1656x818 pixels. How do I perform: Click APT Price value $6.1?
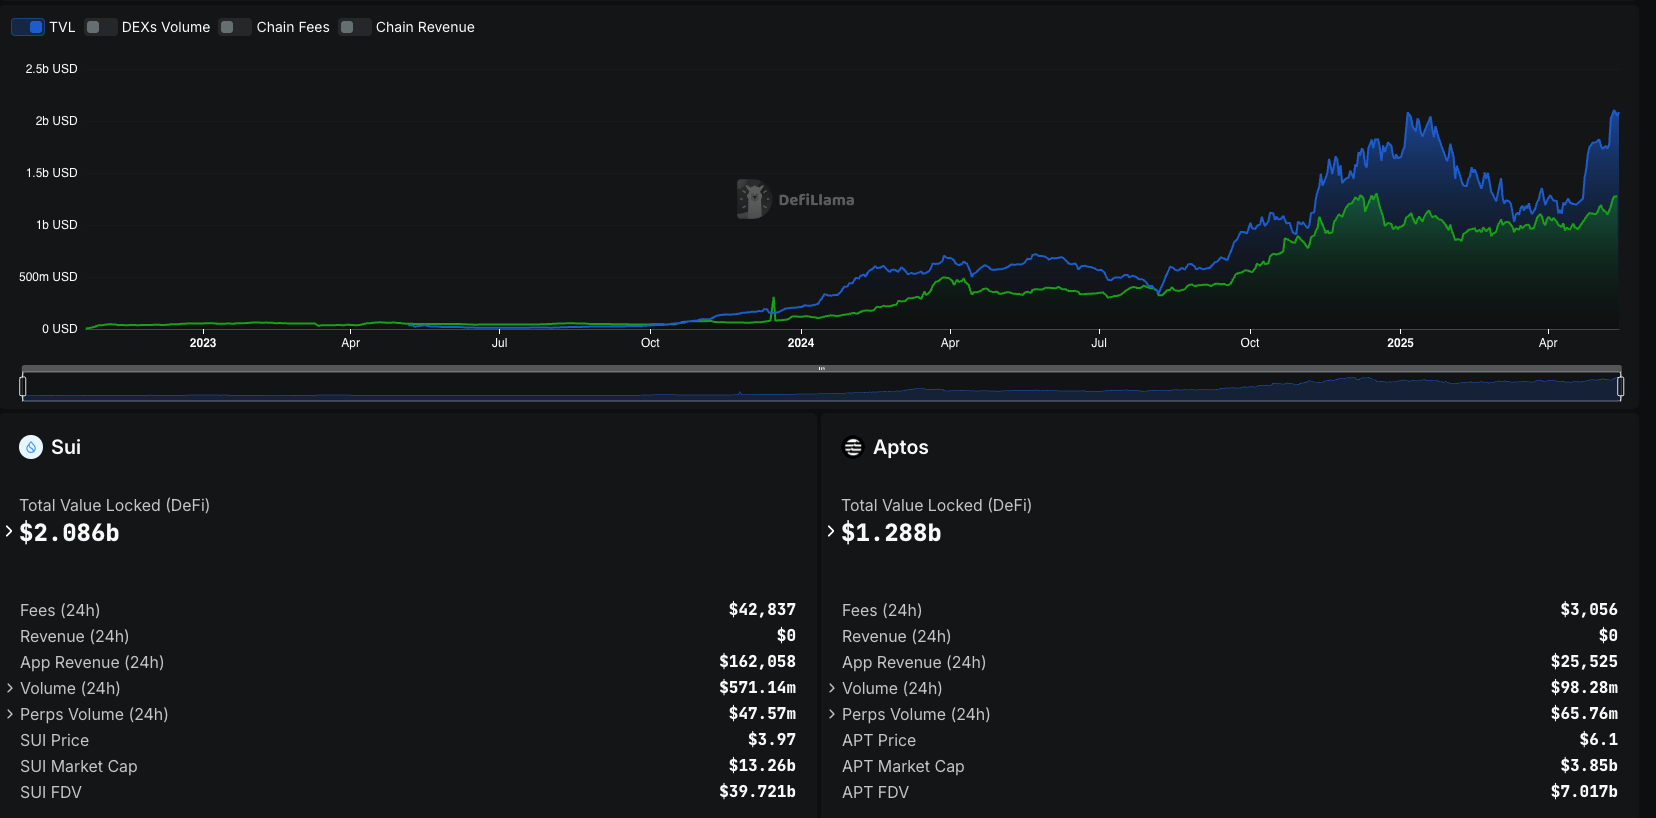(1598, 740)
